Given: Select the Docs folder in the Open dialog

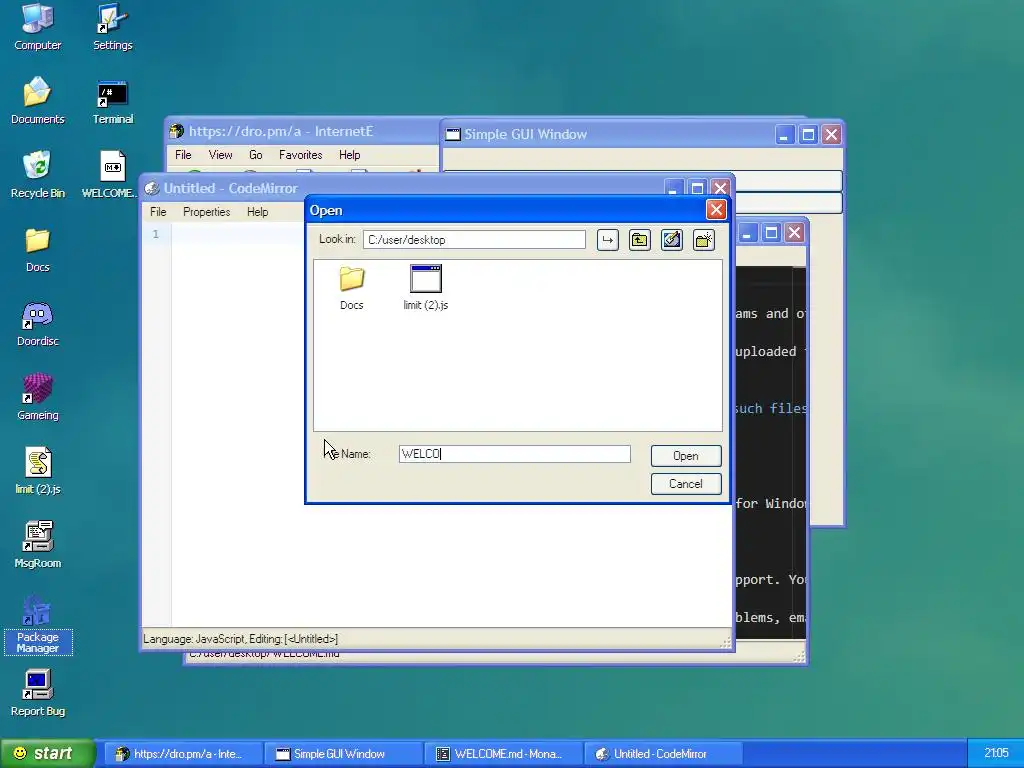Looking at the screenshot, I should (x=351, y=287).
